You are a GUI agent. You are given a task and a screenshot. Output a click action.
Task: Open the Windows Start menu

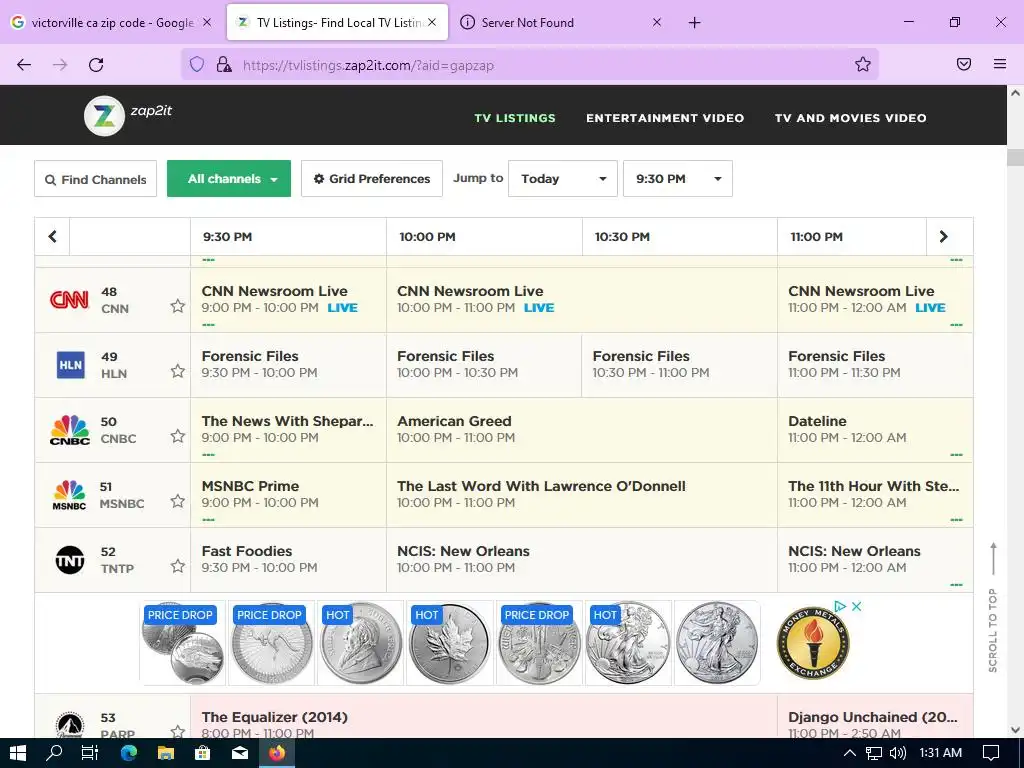18,753
